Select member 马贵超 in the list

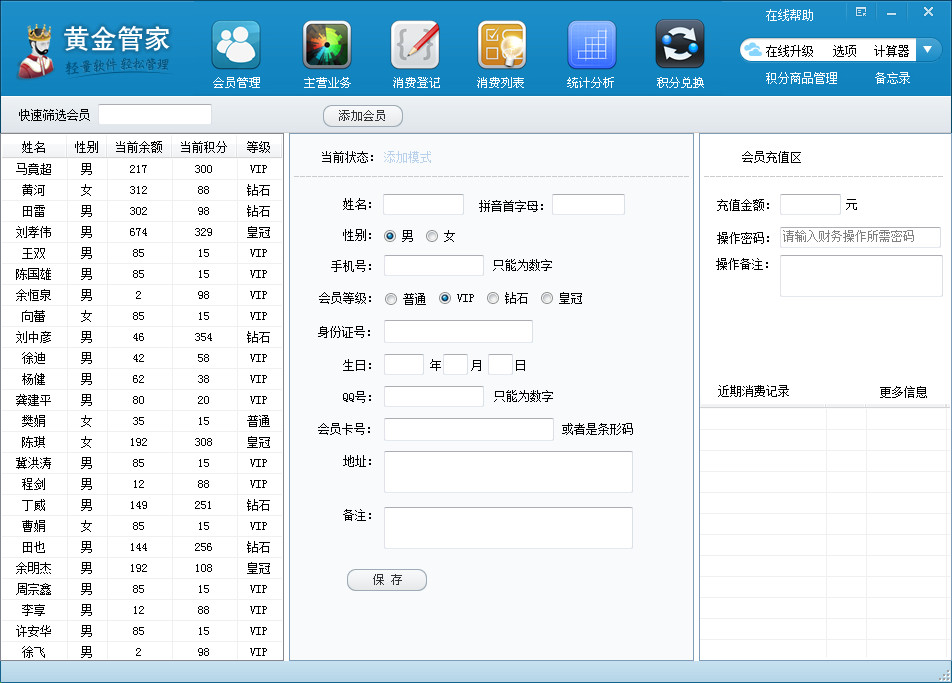coord(142,169)
